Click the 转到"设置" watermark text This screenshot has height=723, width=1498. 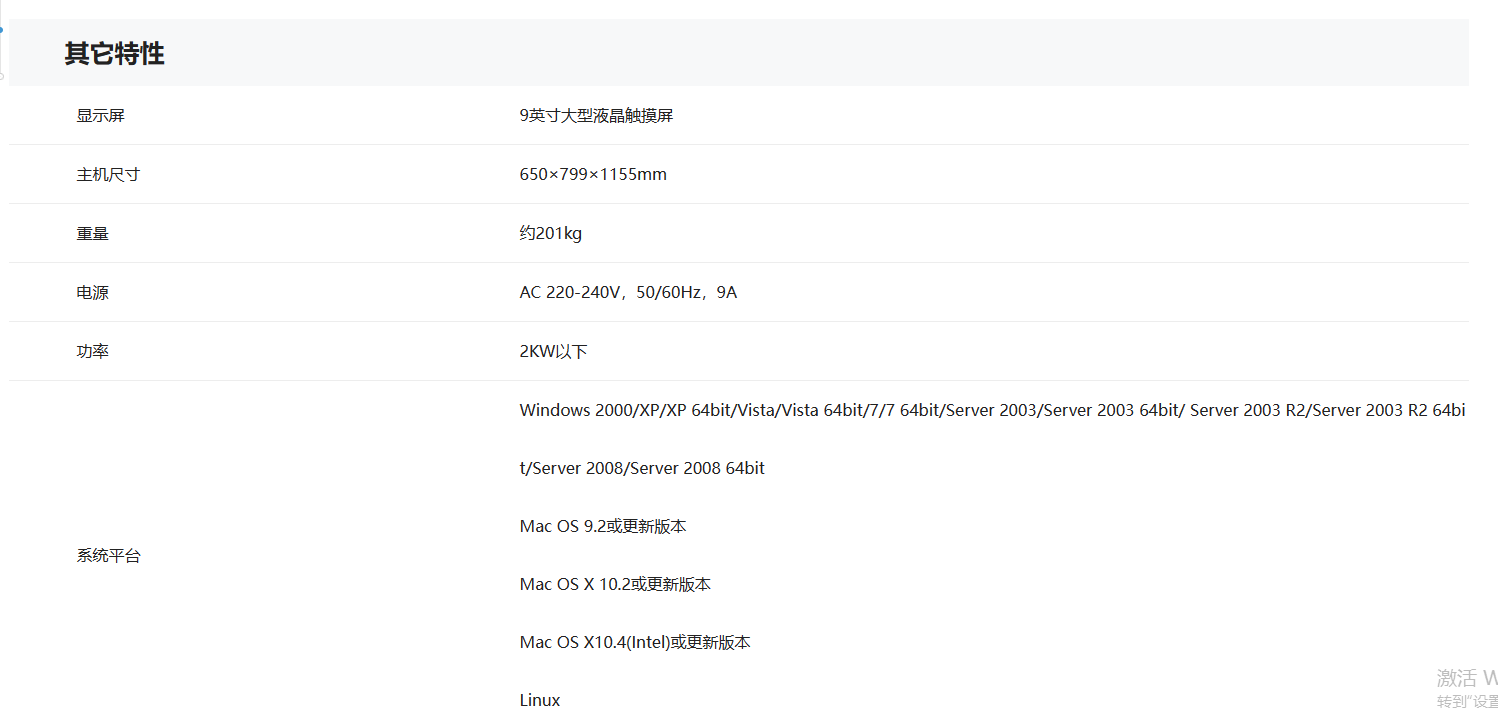[1467, 702]
